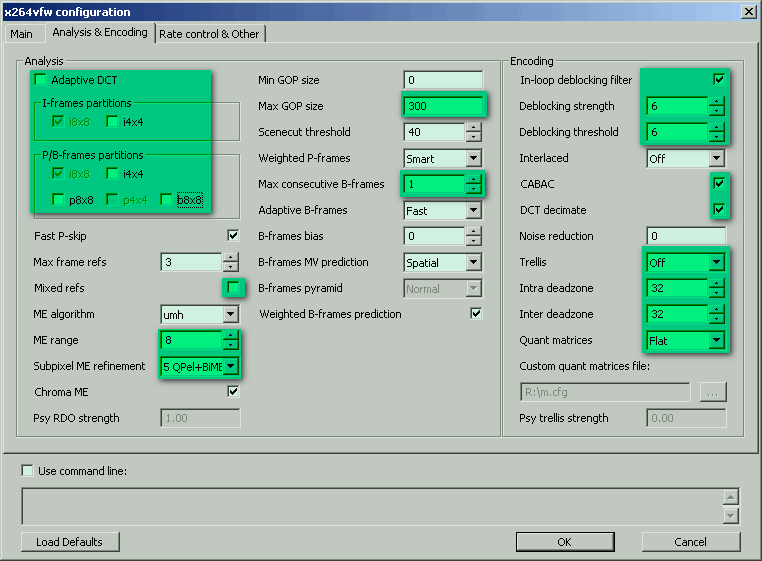Switch to the Main tab

pyautogui.click(x=21, y=34)
